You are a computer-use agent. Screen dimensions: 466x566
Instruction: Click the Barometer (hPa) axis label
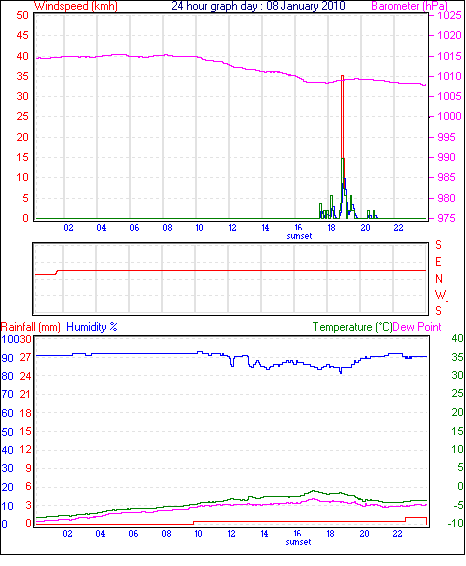coord(410,6)
